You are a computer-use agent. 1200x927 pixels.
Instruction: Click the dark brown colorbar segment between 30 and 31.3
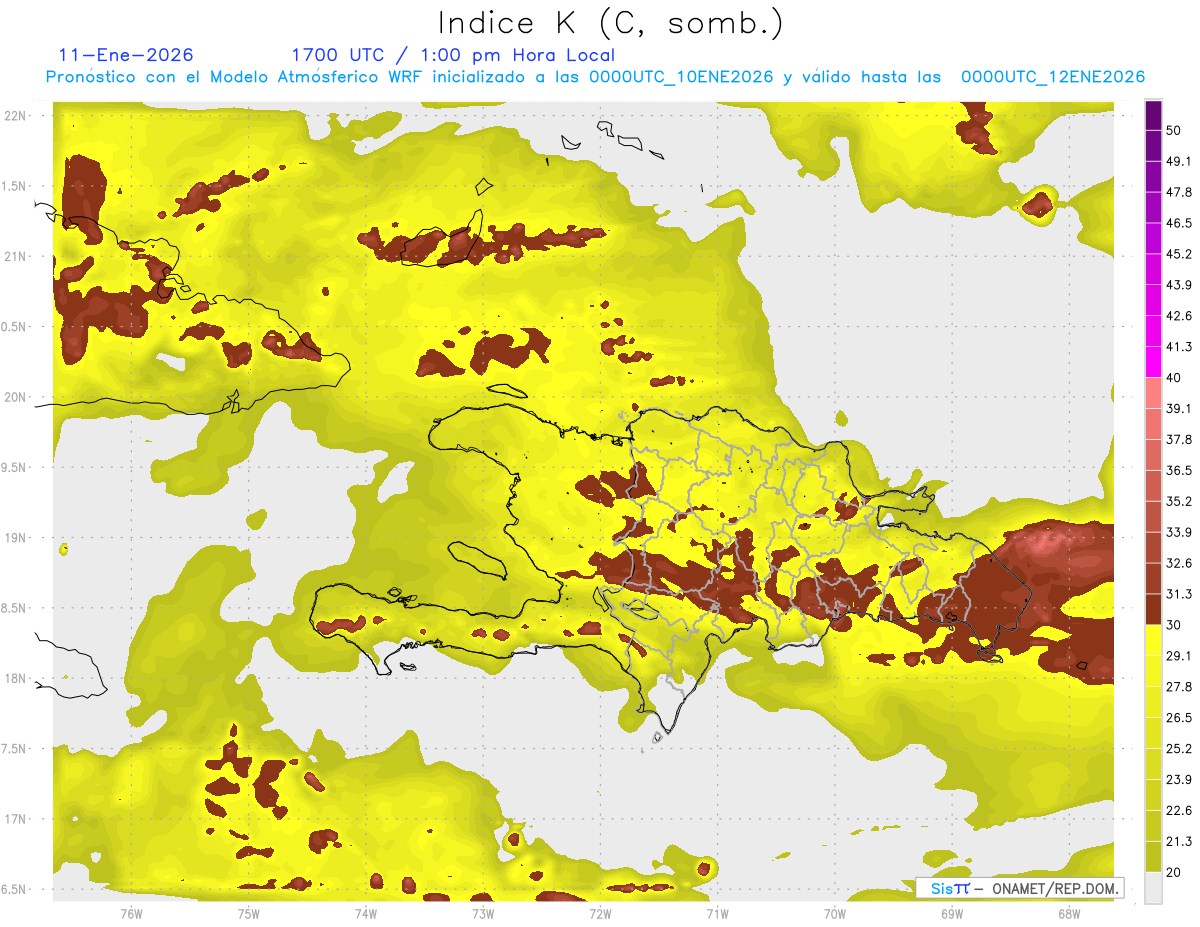click(1153, 610)
